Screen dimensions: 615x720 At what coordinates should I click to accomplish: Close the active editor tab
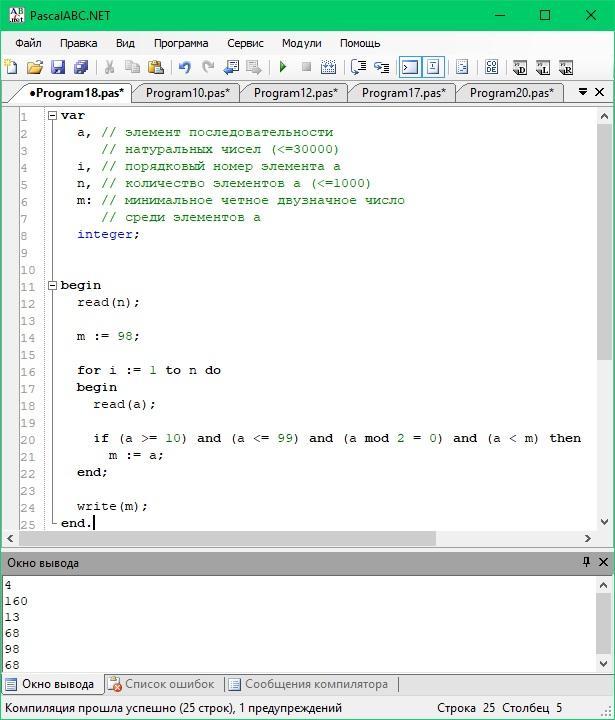(x=599, y=92)
